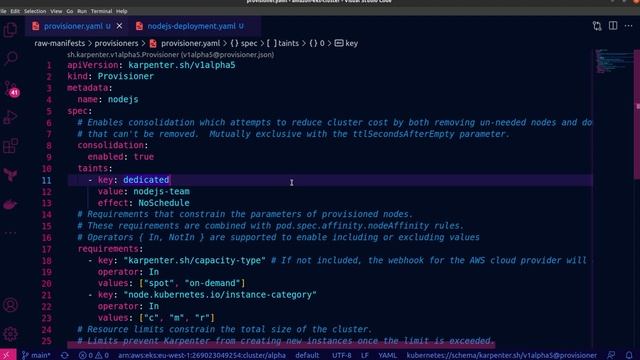
Task: Open feedback icon in status bar
Action: (611, 355)
